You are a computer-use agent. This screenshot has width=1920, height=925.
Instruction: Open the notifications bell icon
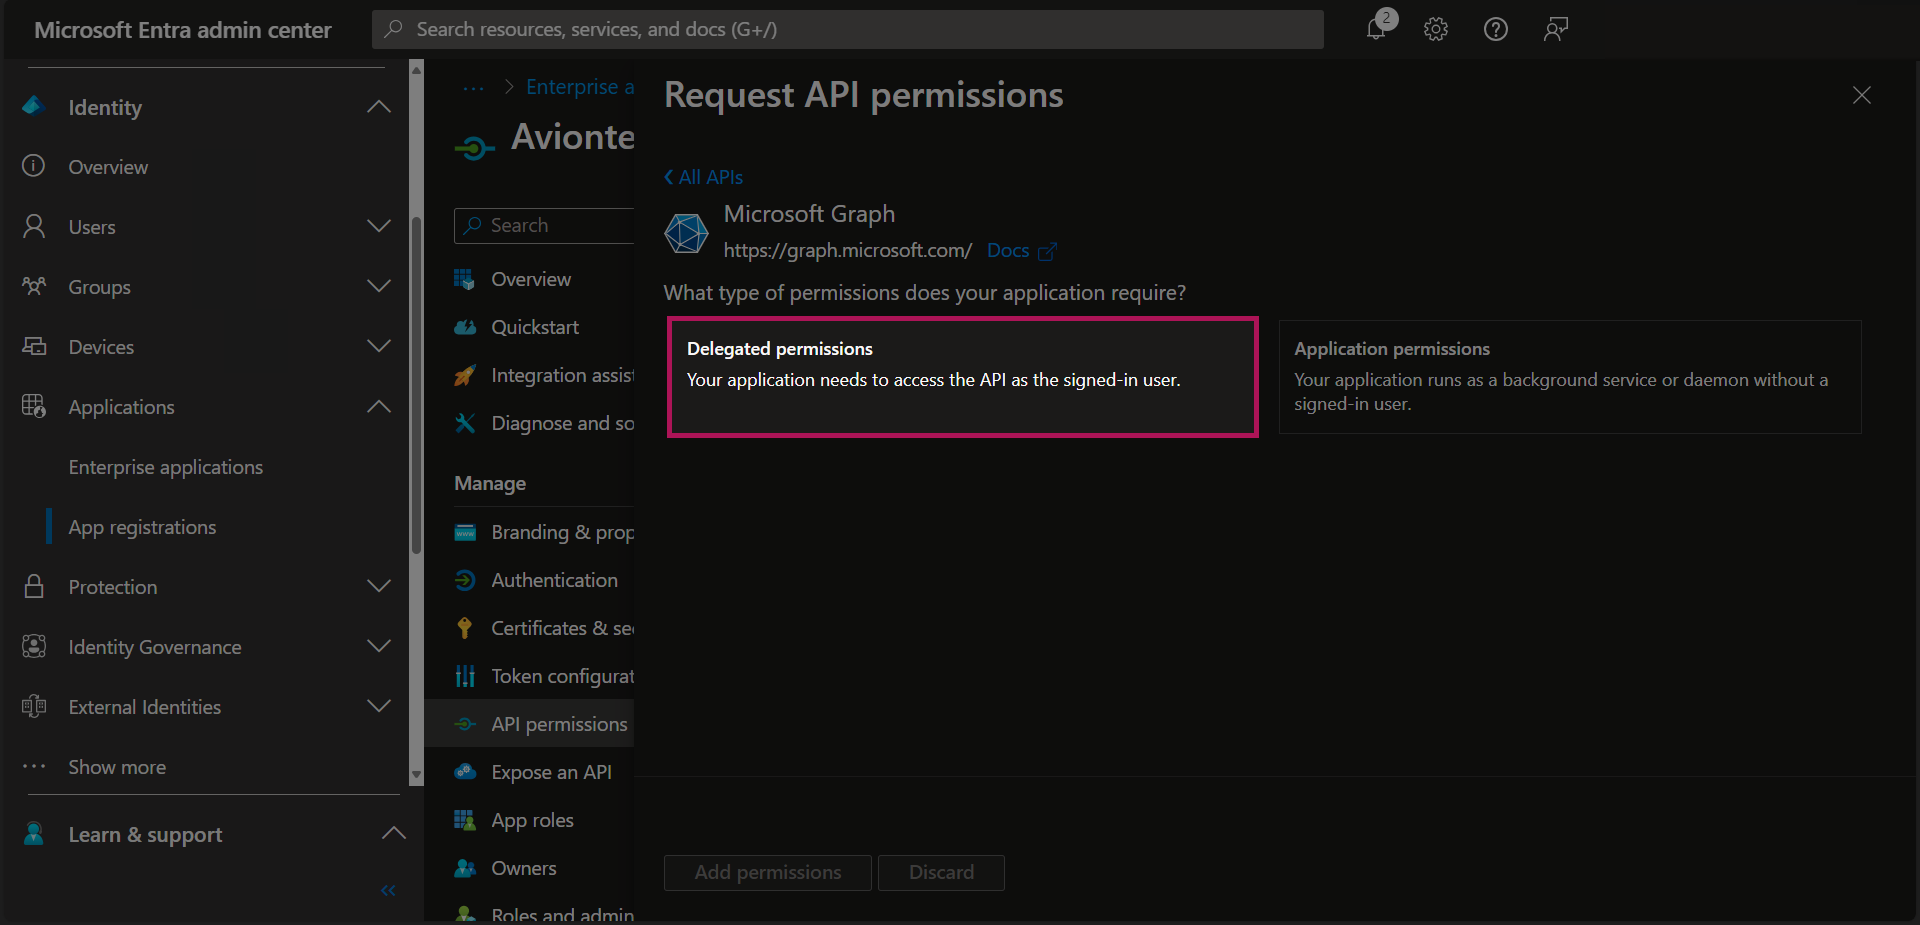point(1376,29)
